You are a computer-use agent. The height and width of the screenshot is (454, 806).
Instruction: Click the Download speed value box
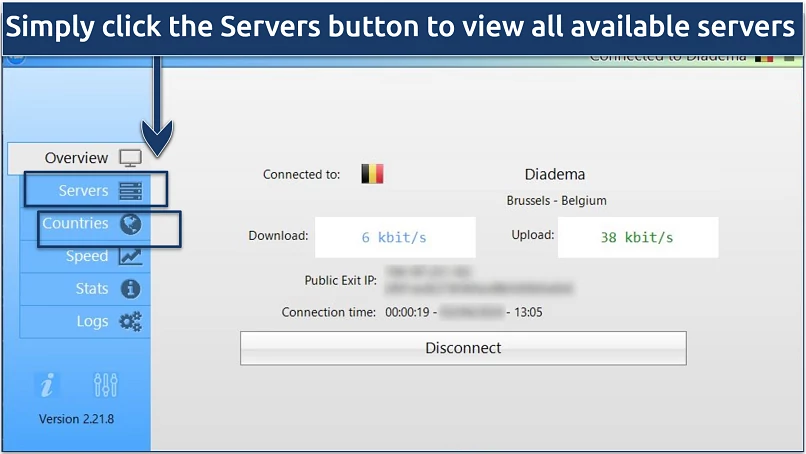[x=395, y=237]
